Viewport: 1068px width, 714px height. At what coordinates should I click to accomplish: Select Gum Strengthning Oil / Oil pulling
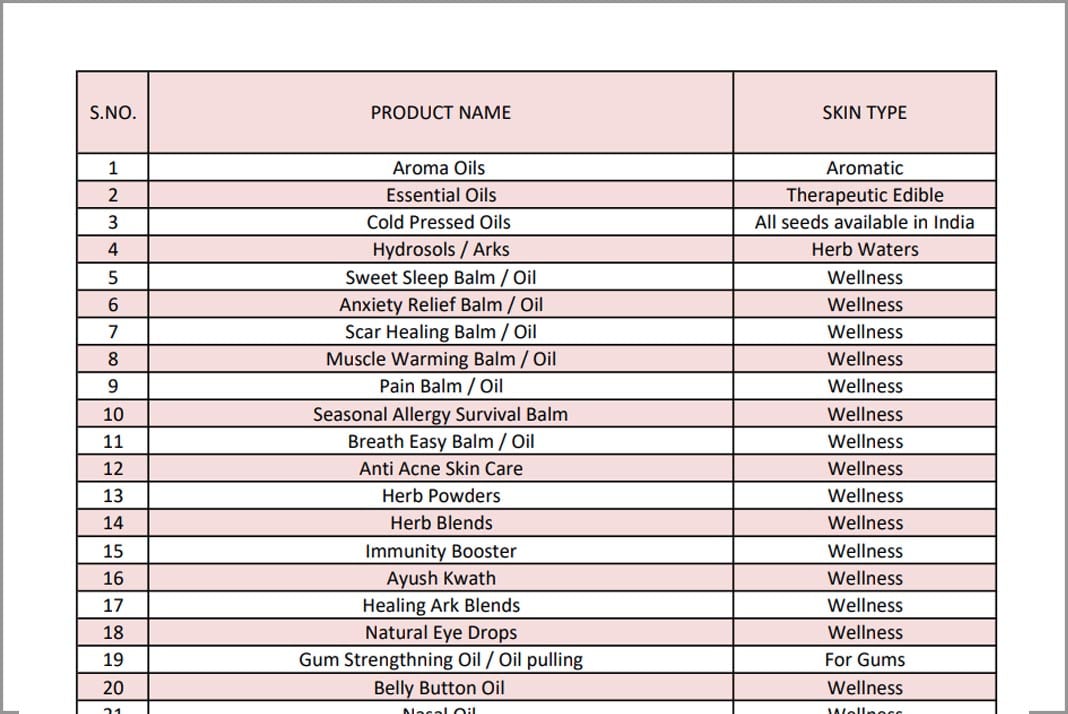[441, 660]
